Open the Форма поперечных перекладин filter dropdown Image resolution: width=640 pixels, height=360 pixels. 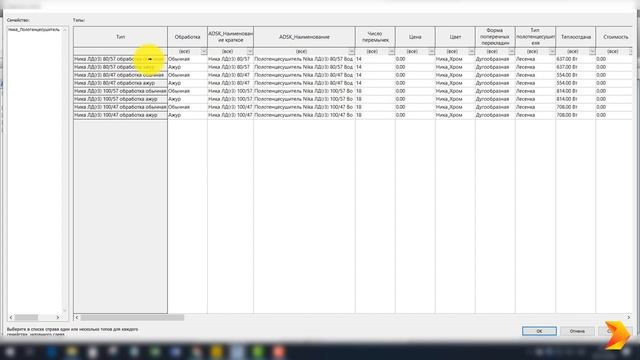tap(511, 51)
